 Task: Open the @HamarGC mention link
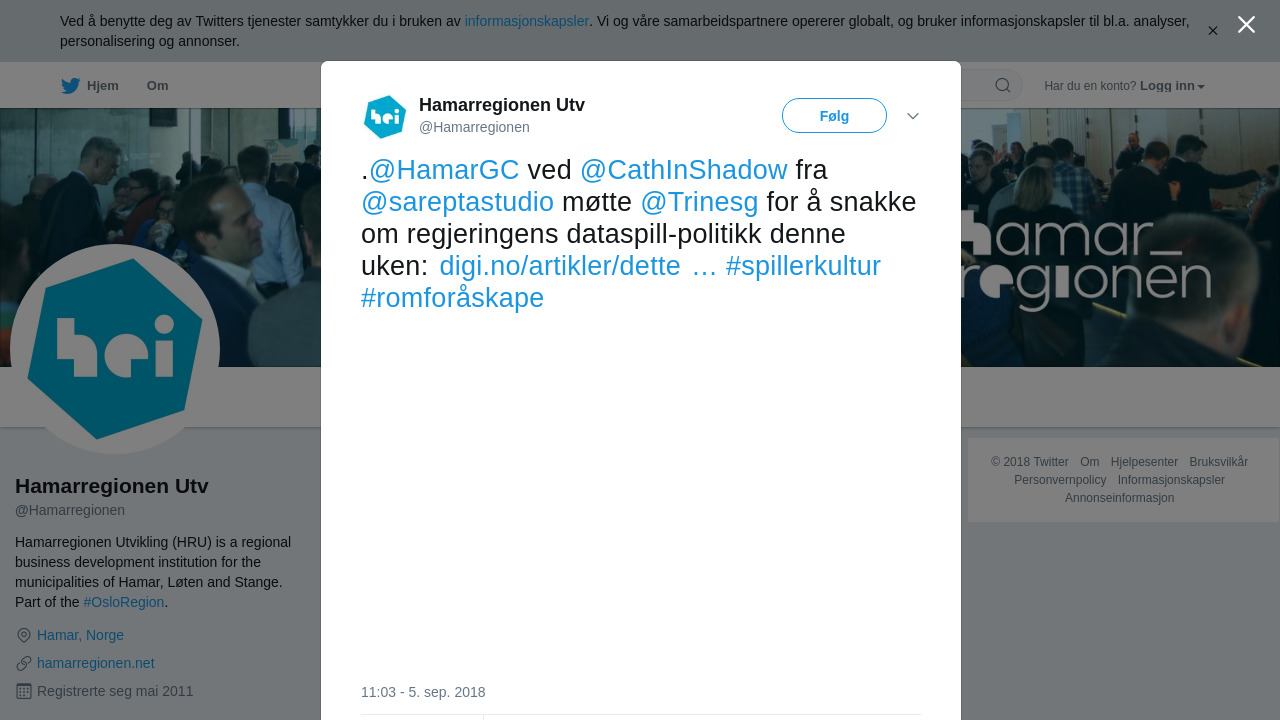[444, 170]
